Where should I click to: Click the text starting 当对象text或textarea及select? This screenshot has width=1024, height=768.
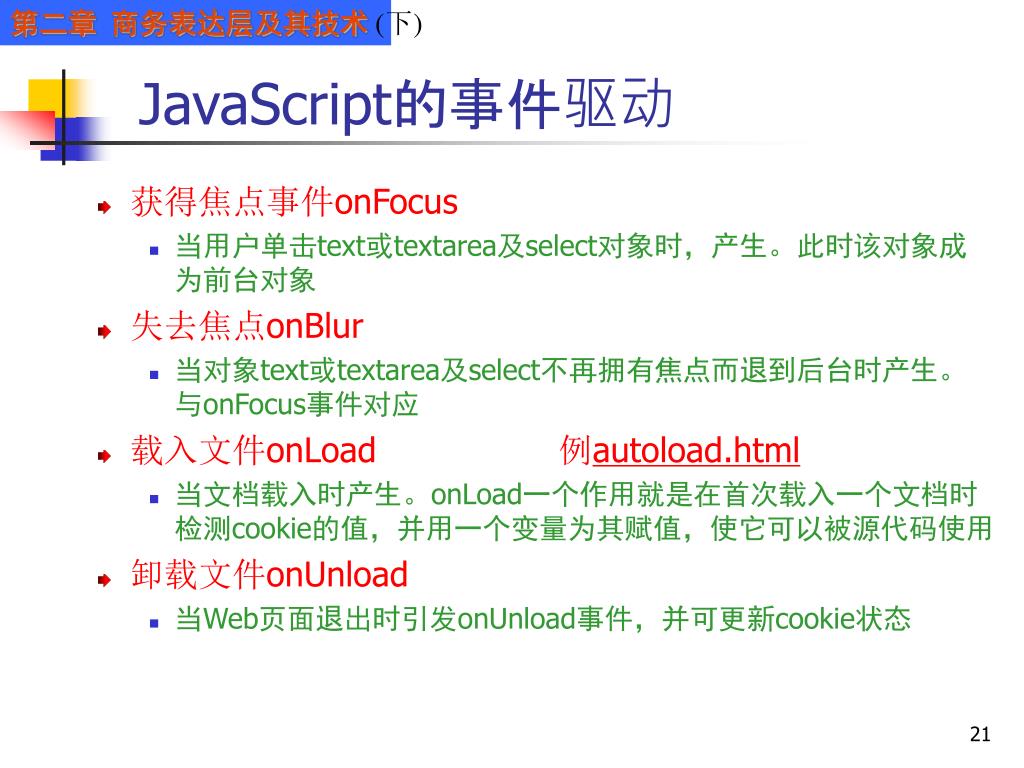565,370
